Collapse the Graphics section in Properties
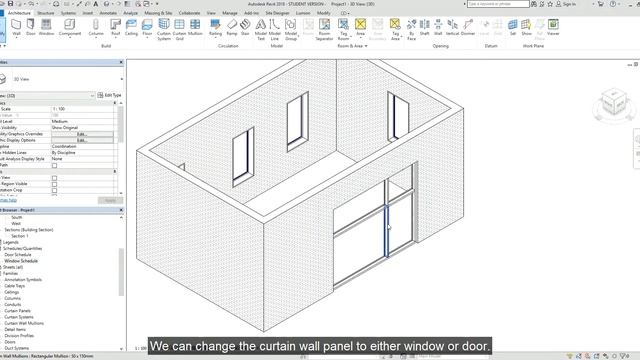This screenshot has width=640, height=360. pyautogui.click(x=115, y=103)
